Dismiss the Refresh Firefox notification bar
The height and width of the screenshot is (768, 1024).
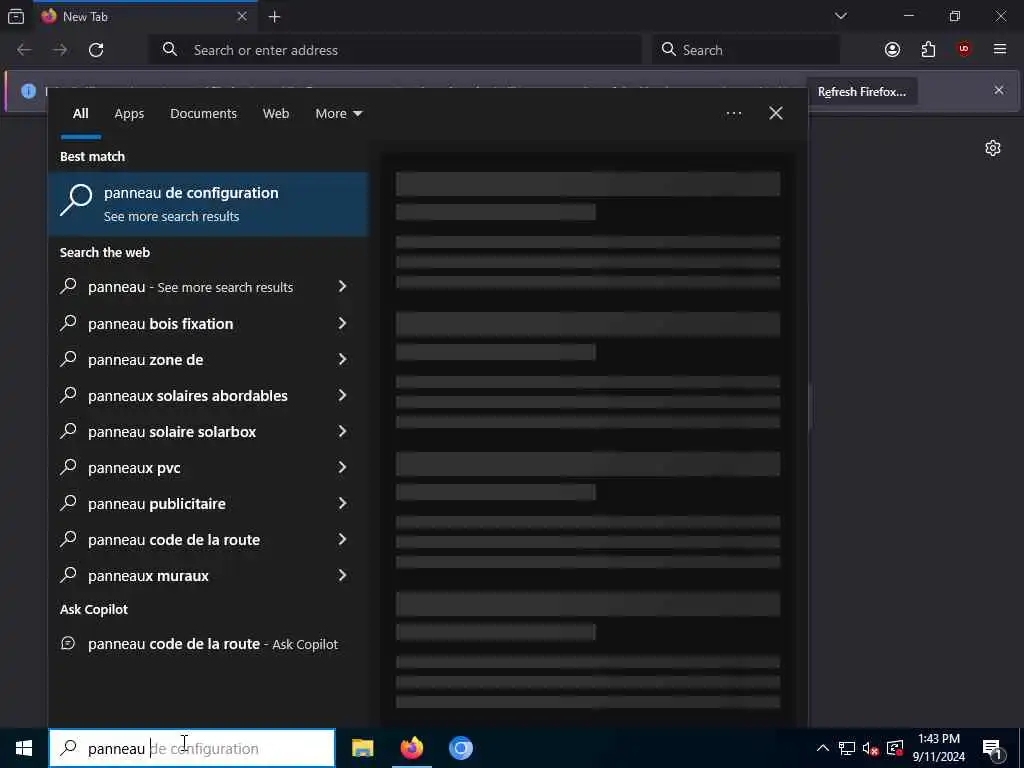click(x=999, y=90)
